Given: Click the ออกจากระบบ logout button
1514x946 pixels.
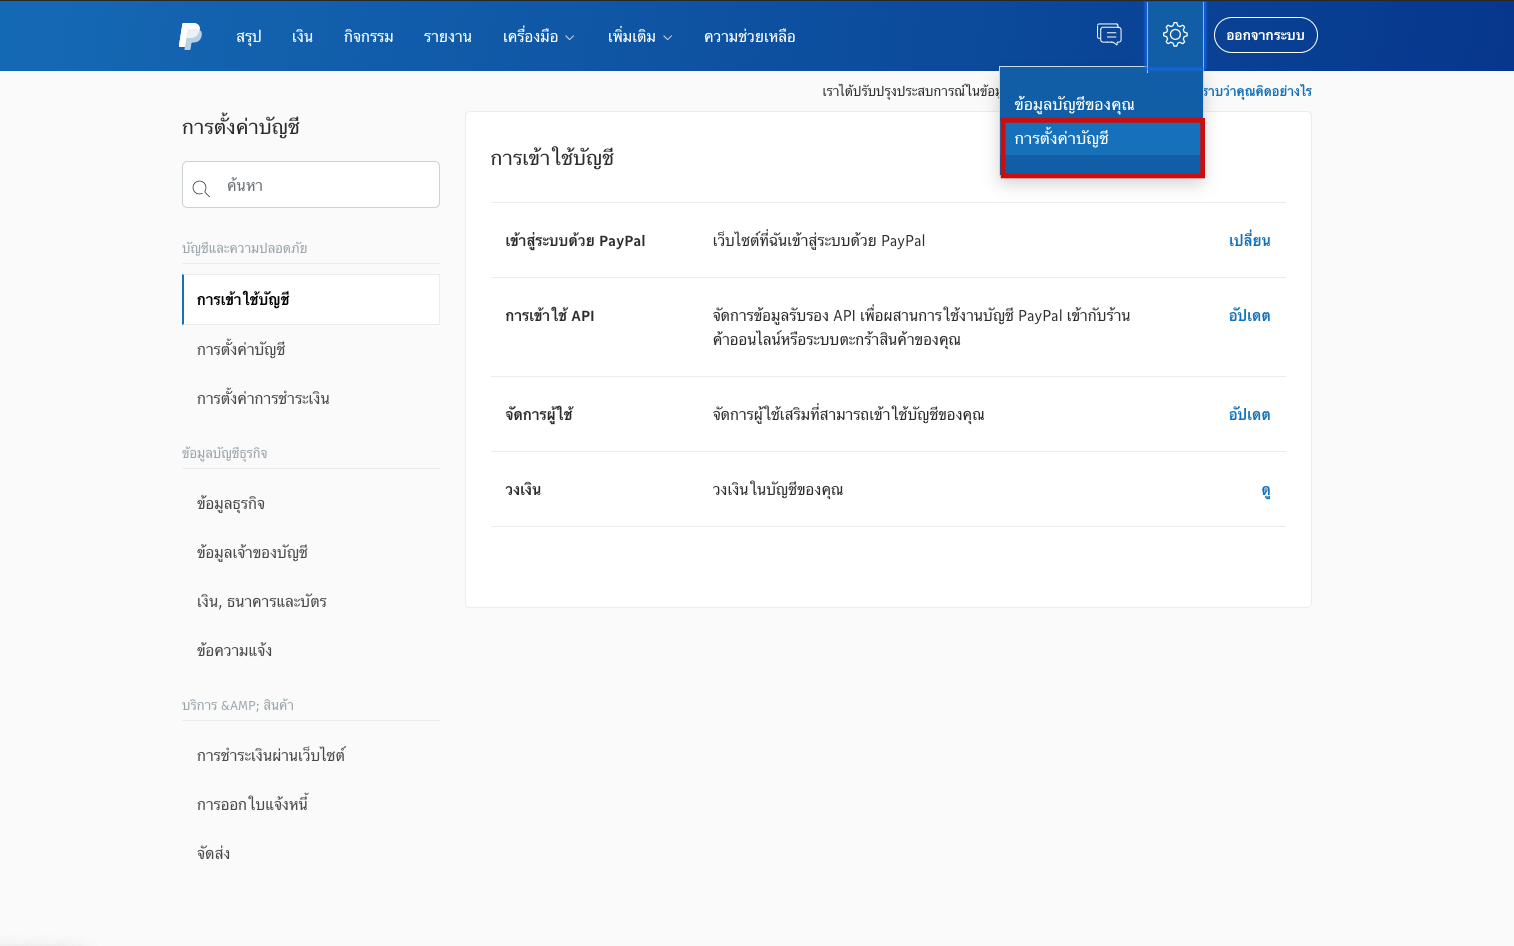Looking at the screenshot, I should (1265, 36).
